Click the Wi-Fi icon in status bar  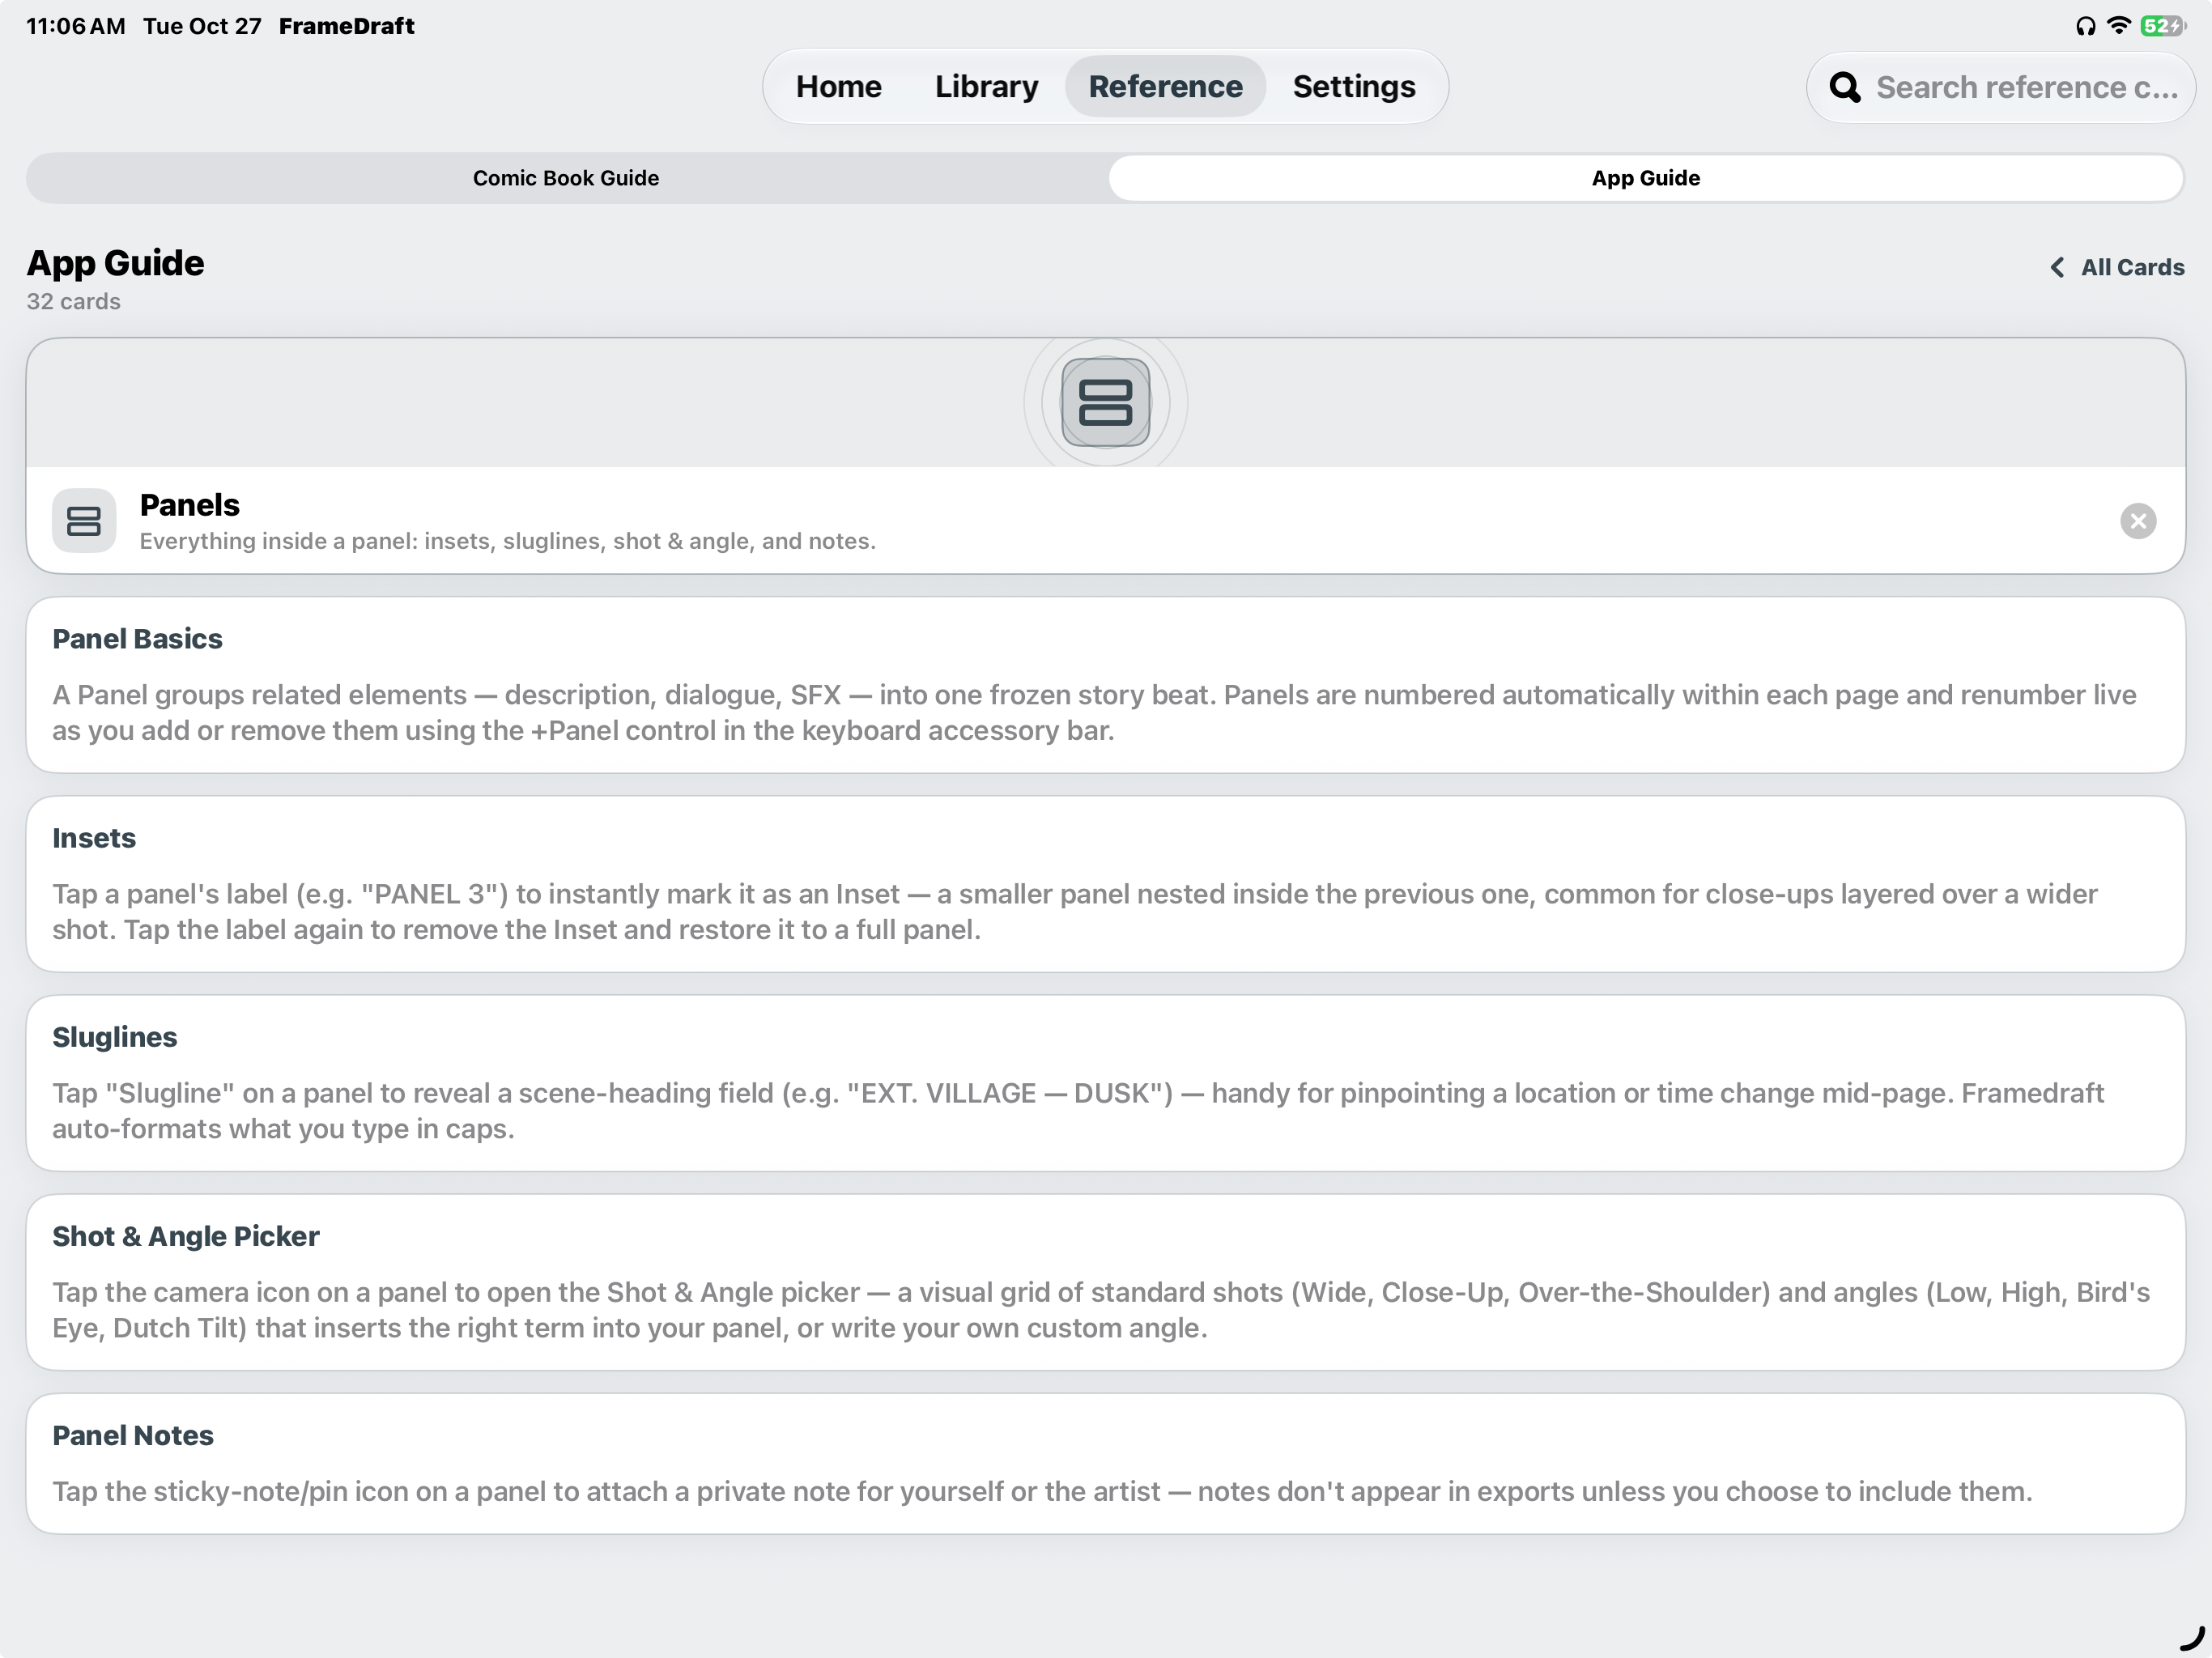pyautogui.click(x=2118, y=26)
